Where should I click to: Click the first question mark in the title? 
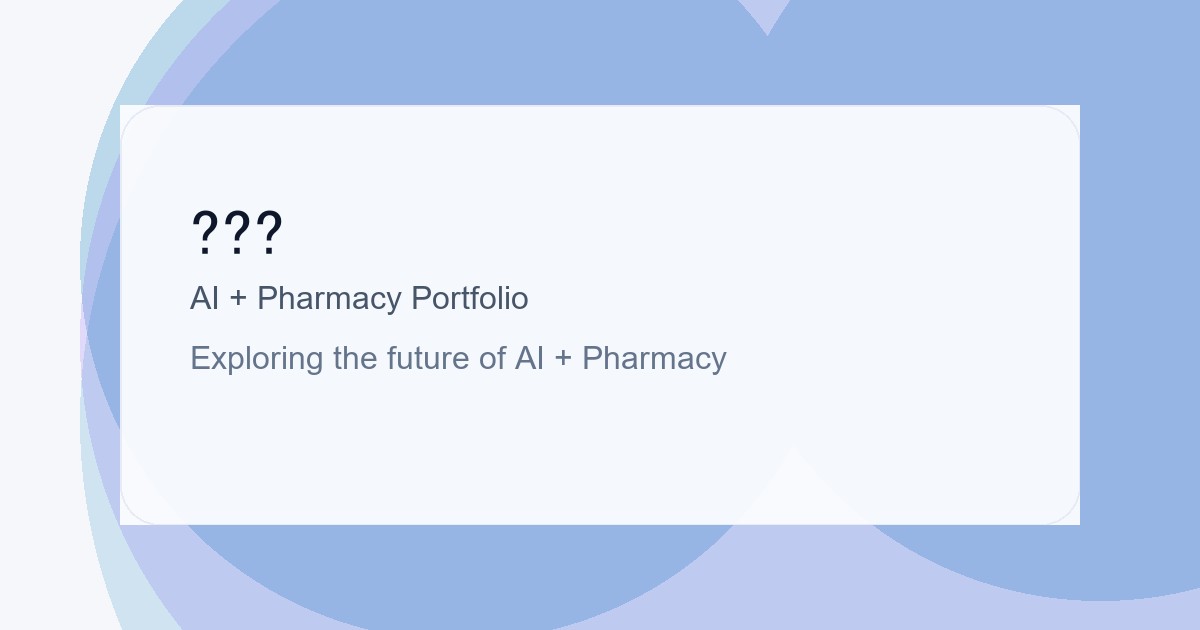(x=204, y=234)
